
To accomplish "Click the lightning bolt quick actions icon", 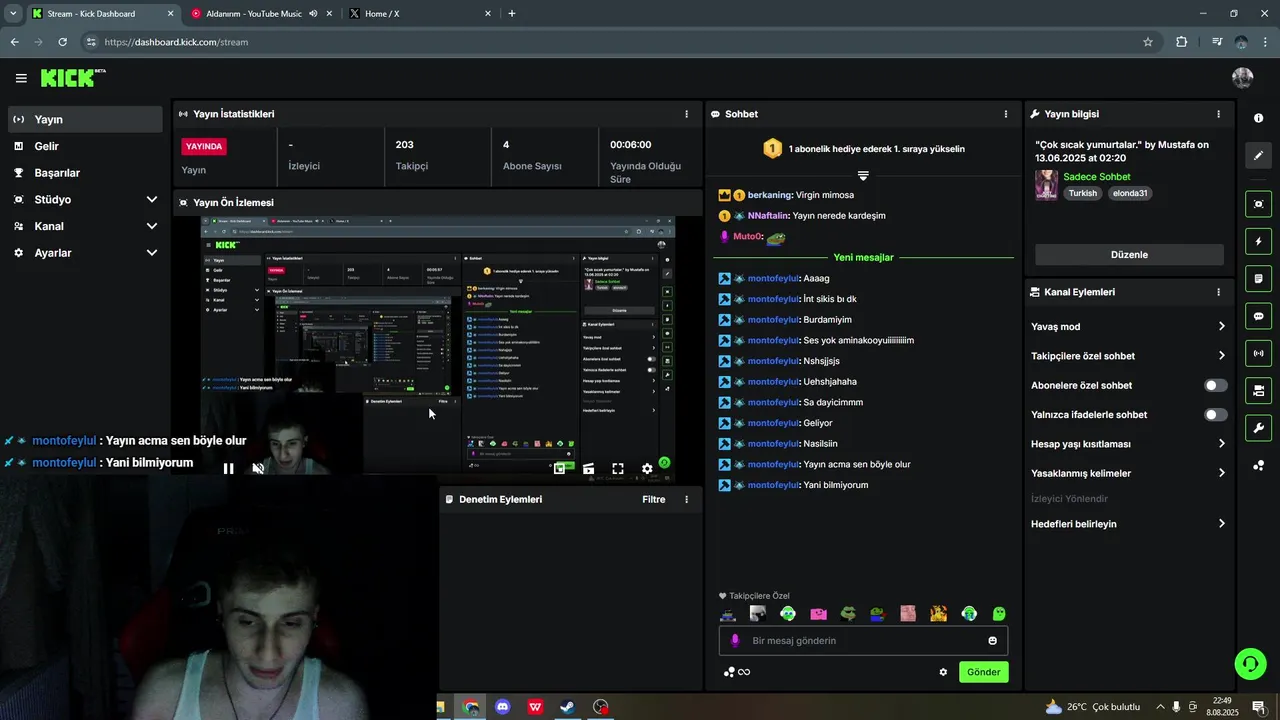I will pyautogui.click(x=1258, y=241).
